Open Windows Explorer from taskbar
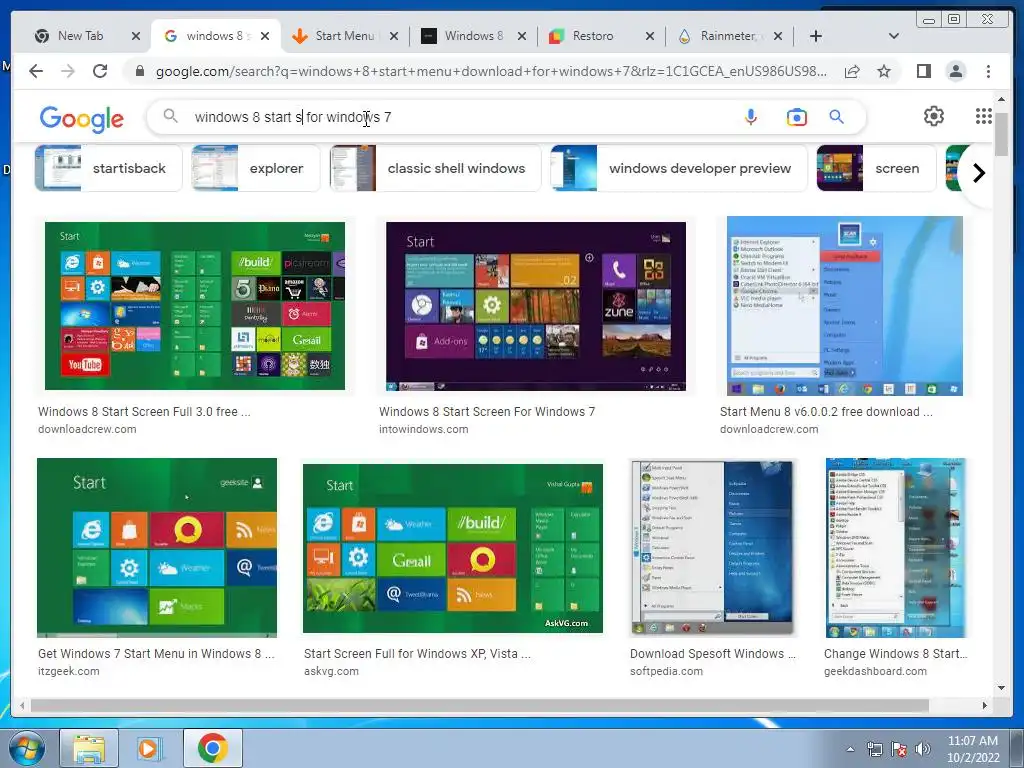Viewport: 1024px width, 768px height. click(x=89, y=748)
